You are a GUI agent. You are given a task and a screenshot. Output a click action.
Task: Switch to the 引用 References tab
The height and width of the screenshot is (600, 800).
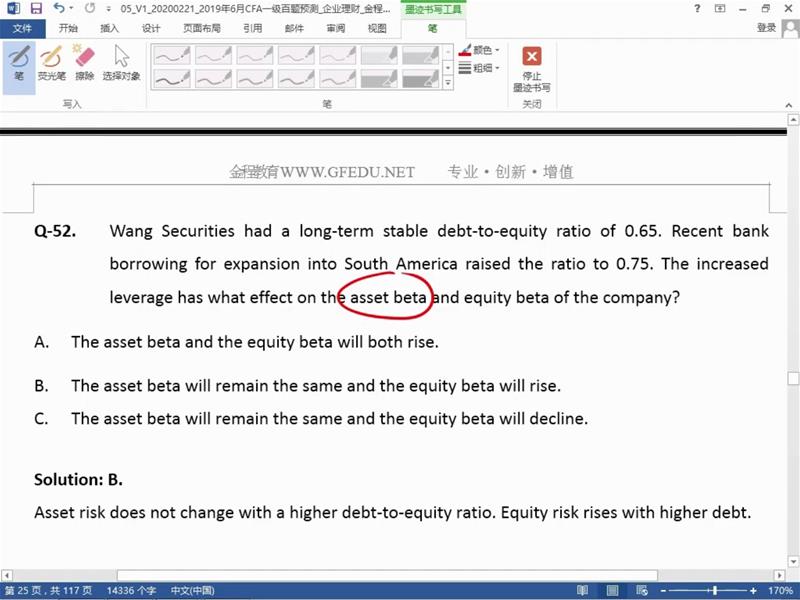tap(253, 28)
